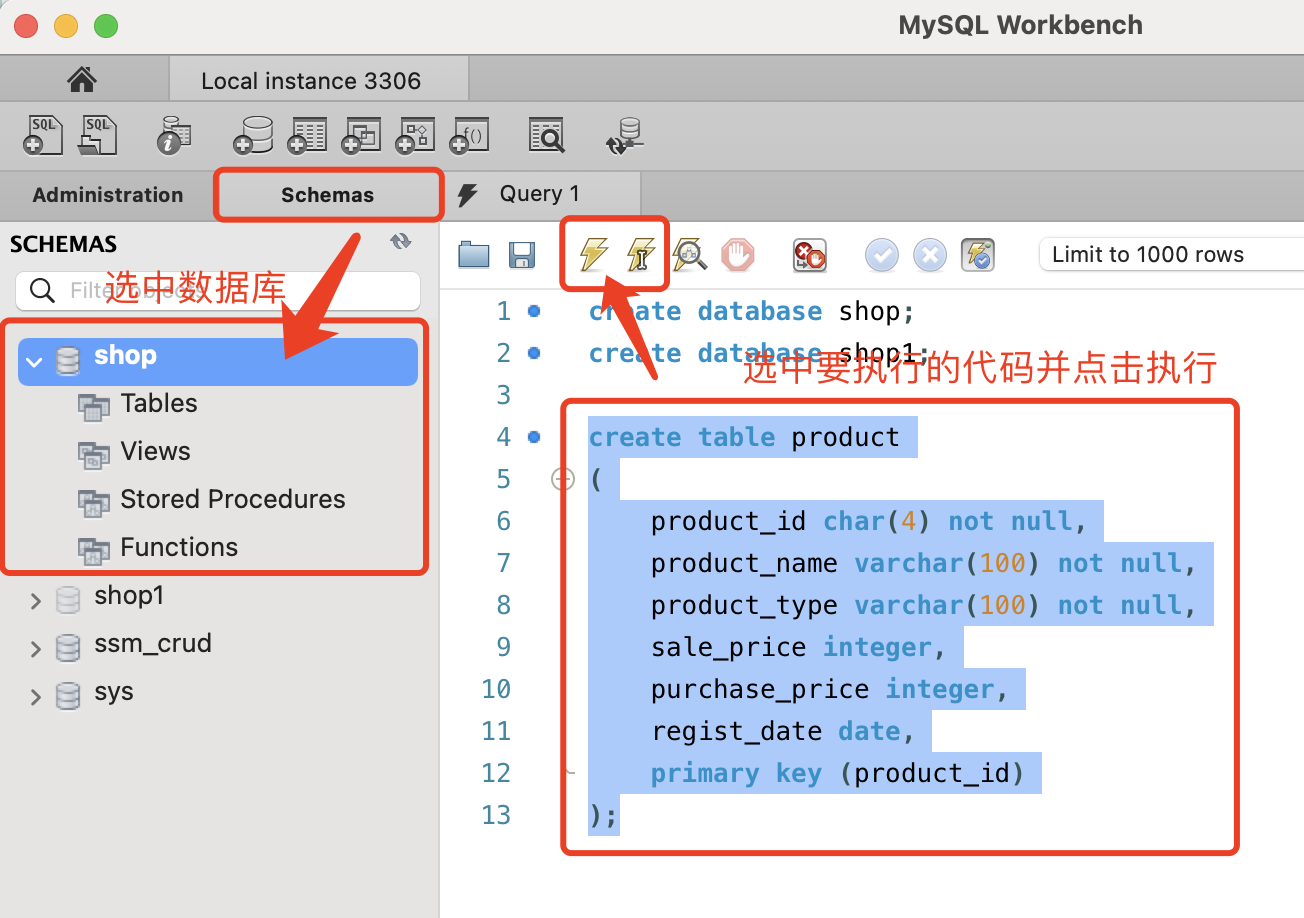
Task: Click 'regist_date' in the code
Action: tap(737, 731)
